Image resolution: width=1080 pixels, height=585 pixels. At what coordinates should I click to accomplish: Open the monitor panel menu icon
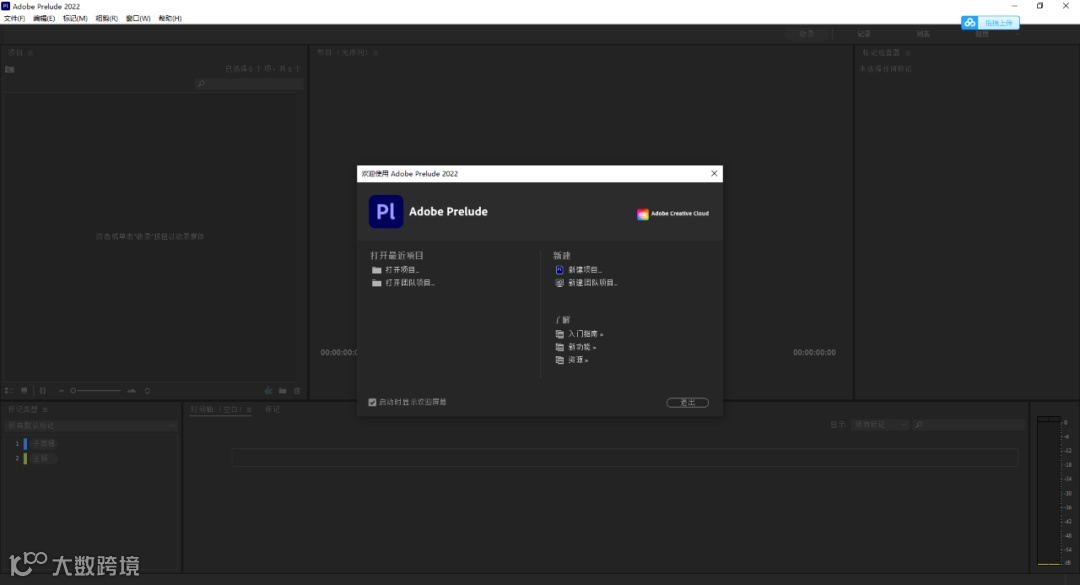click(375, 53)
